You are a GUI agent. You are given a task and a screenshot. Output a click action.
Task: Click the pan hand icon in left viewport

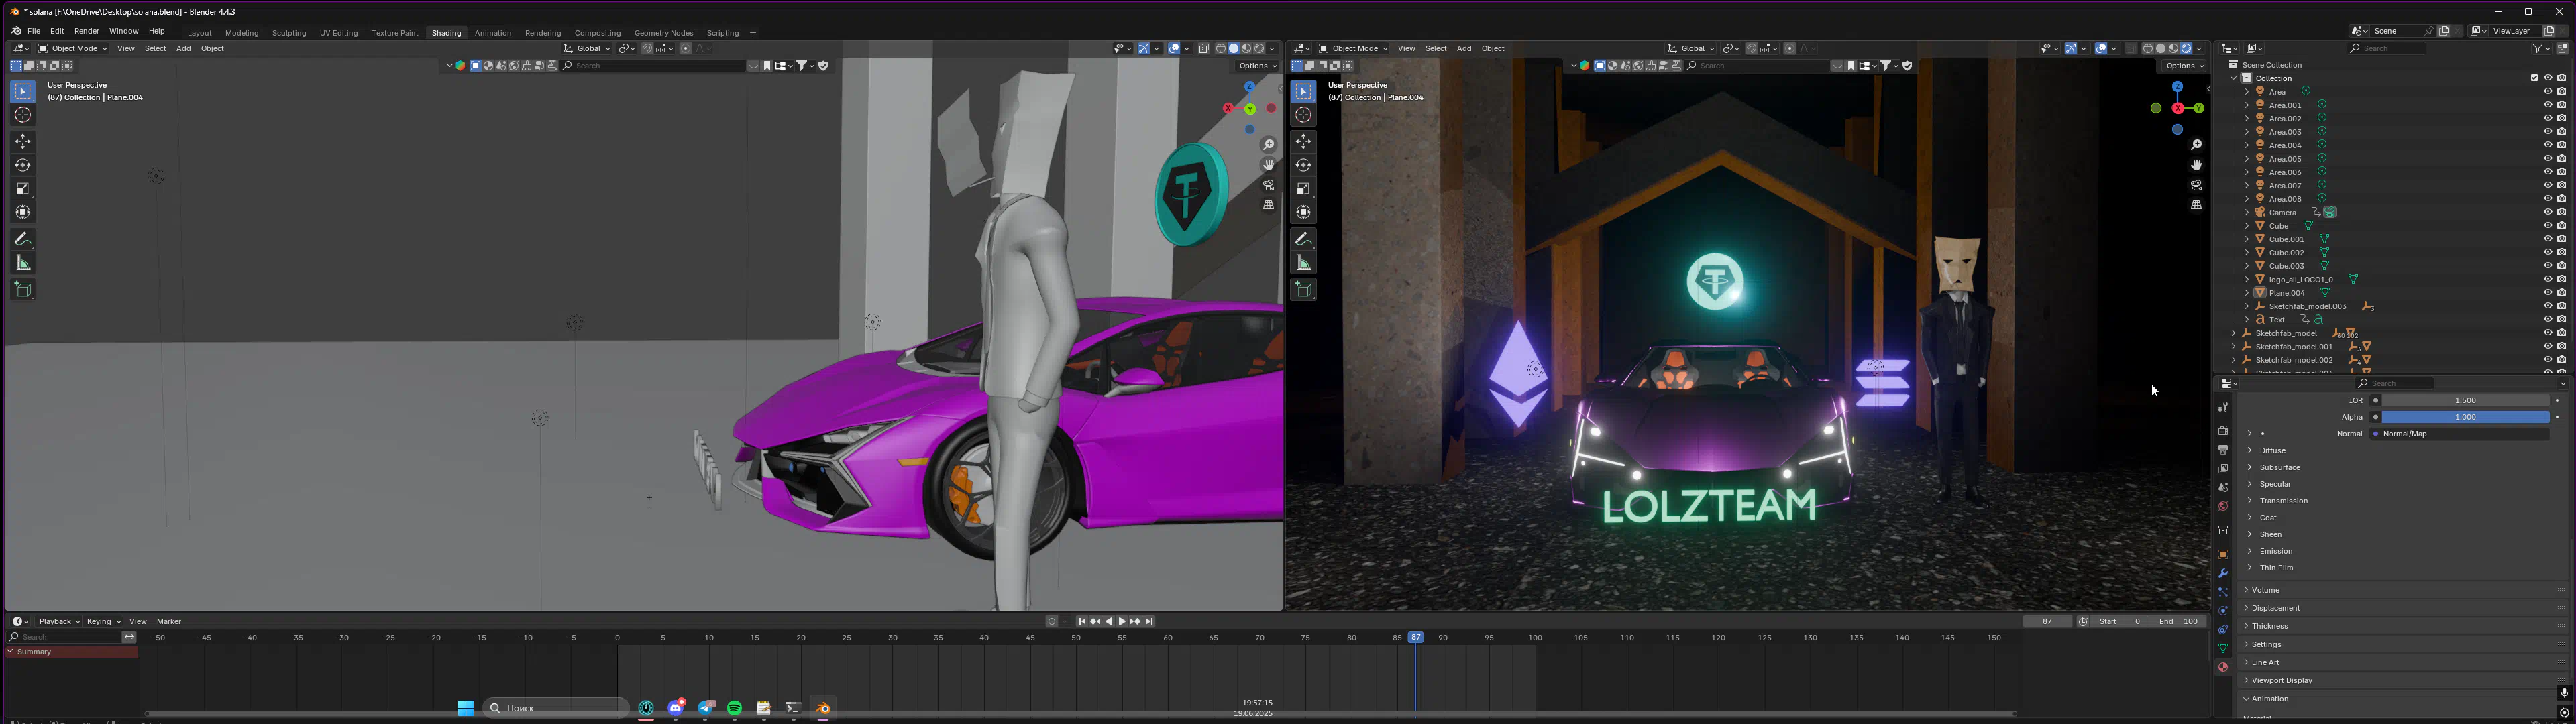click(1269, 165)
